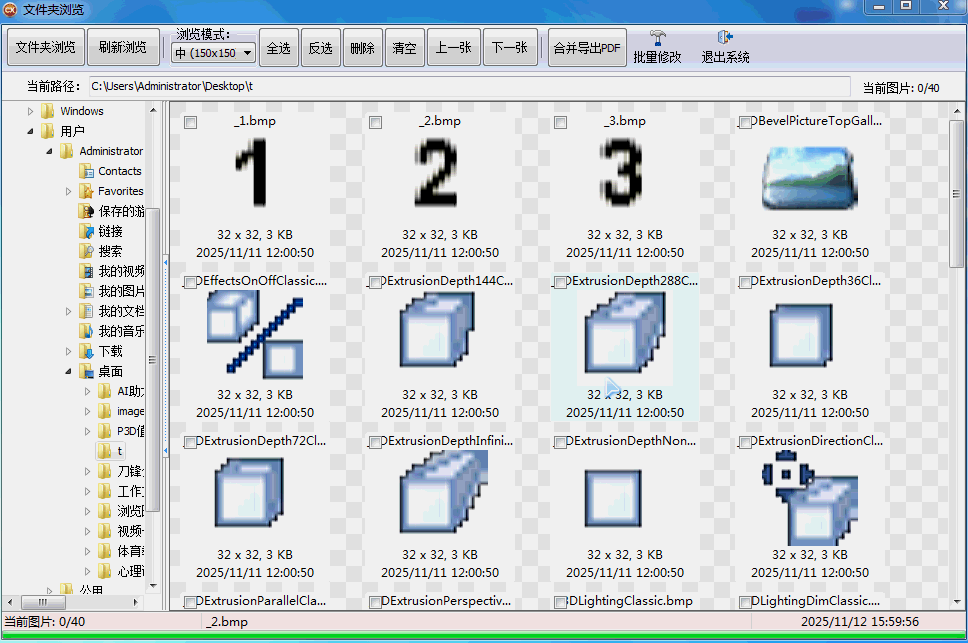Check the box for _1.bmp

tap(191, 123)
